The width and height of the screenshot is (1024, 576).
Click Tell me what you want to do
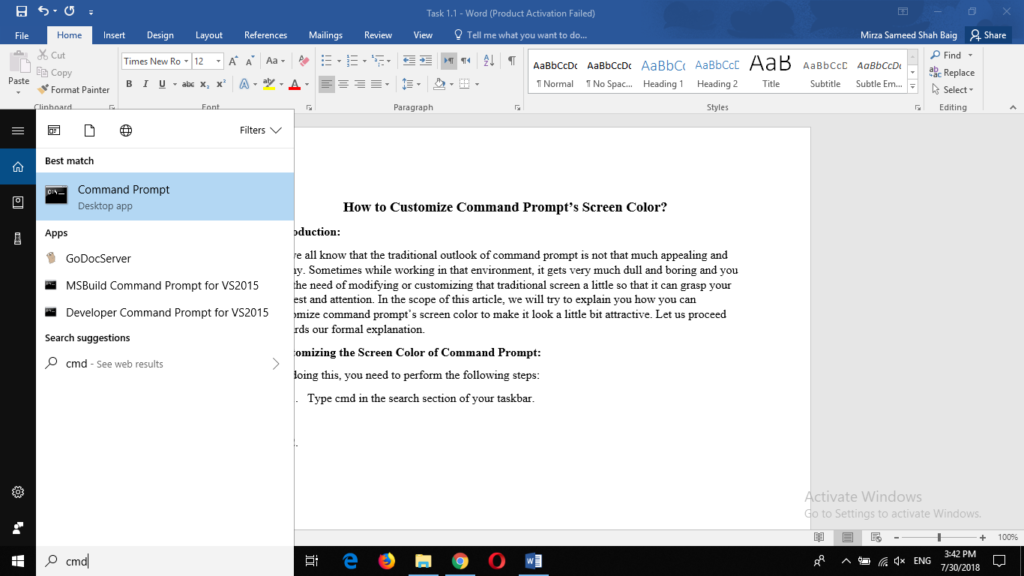coord(520,35)
